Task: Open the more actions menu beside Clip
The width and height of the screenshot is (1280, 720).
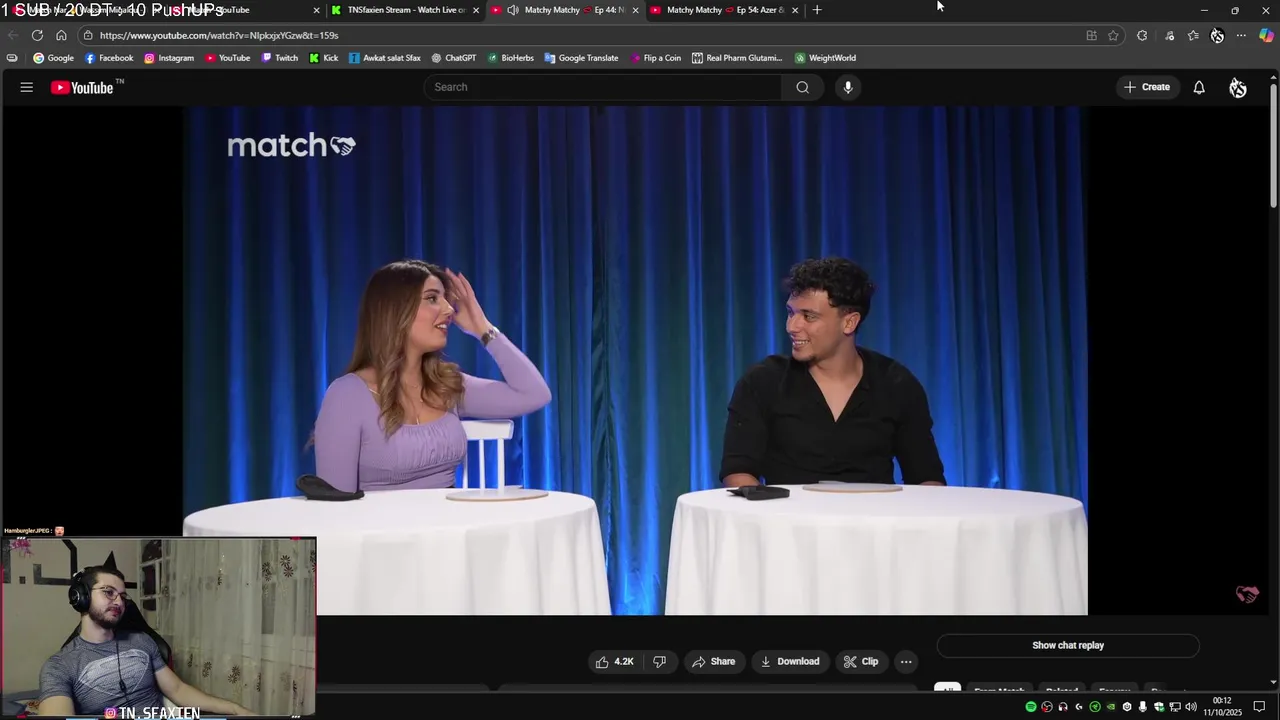Action: [906, 661]
